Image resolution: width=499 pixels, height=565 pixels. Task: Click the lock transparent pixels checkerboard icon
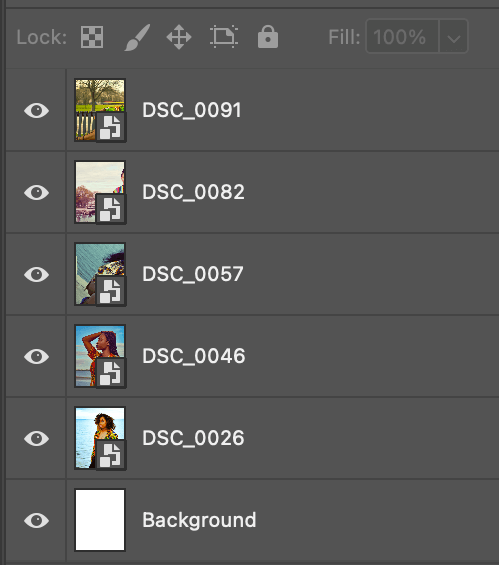pyautogui.click(x=92, y=37)
